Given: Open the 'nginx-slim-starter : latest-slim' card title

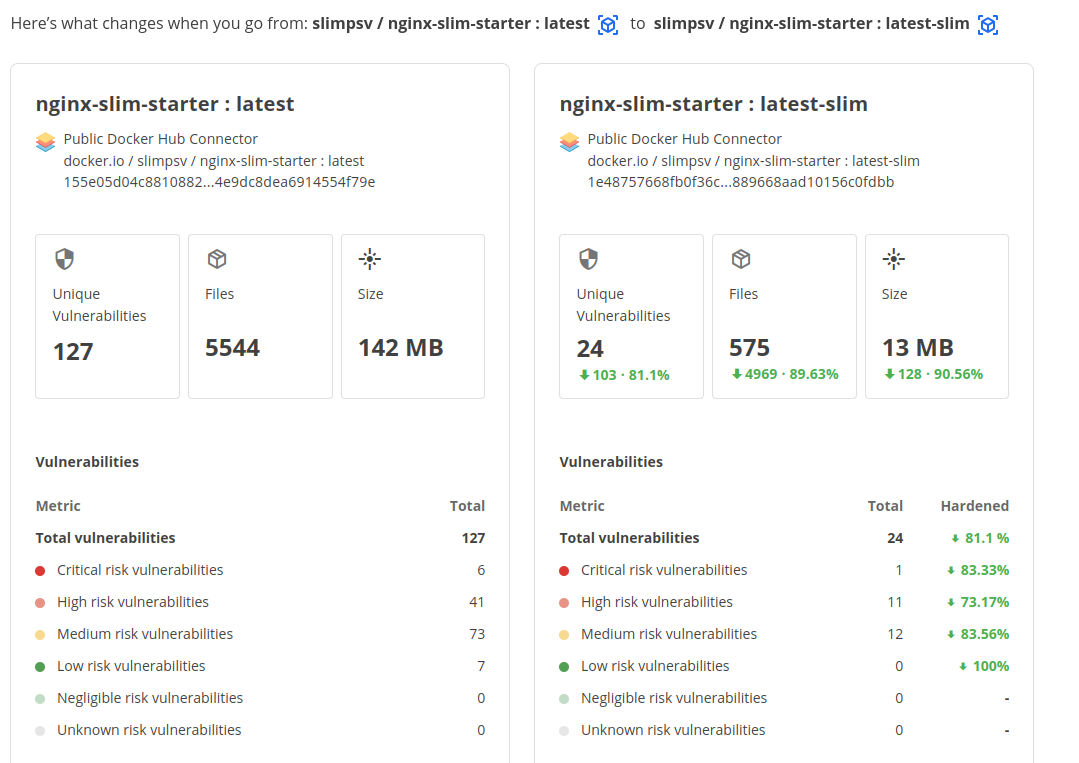Looking at the screenshot, I should pos(713,104).
